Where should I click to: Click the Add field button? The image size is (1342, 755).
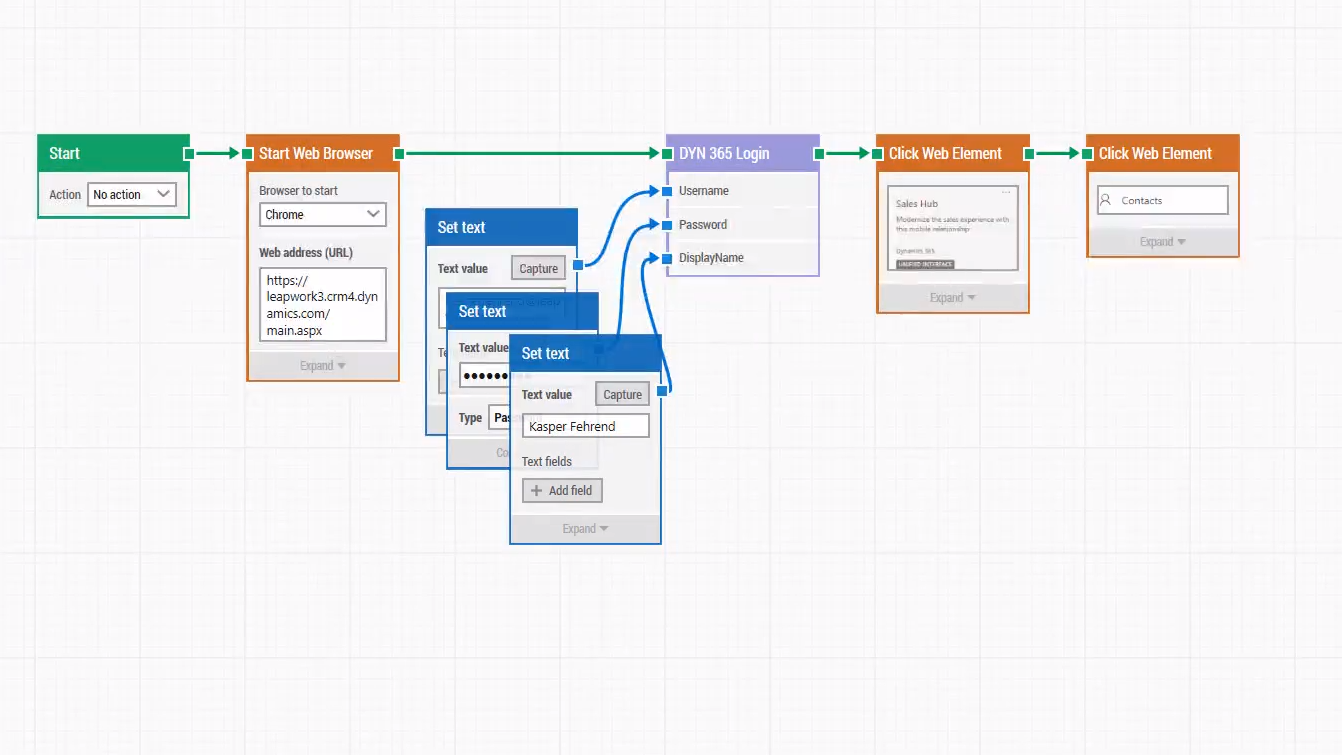(x=562, y=491)
